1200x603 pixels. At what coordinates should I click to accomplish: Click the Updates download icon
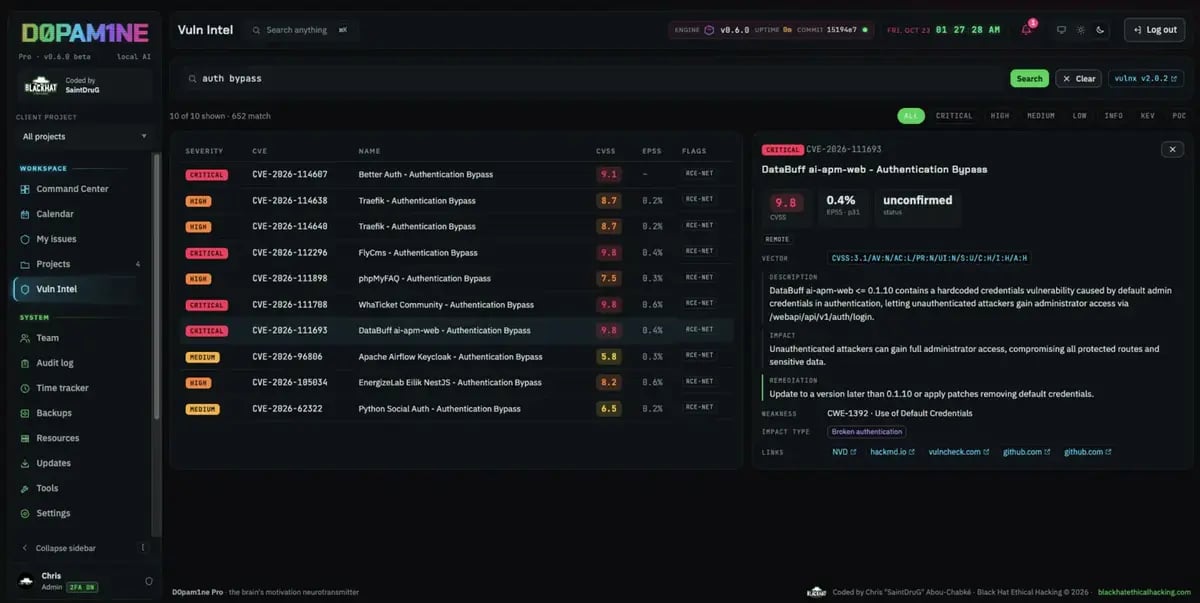click(26, 463)
